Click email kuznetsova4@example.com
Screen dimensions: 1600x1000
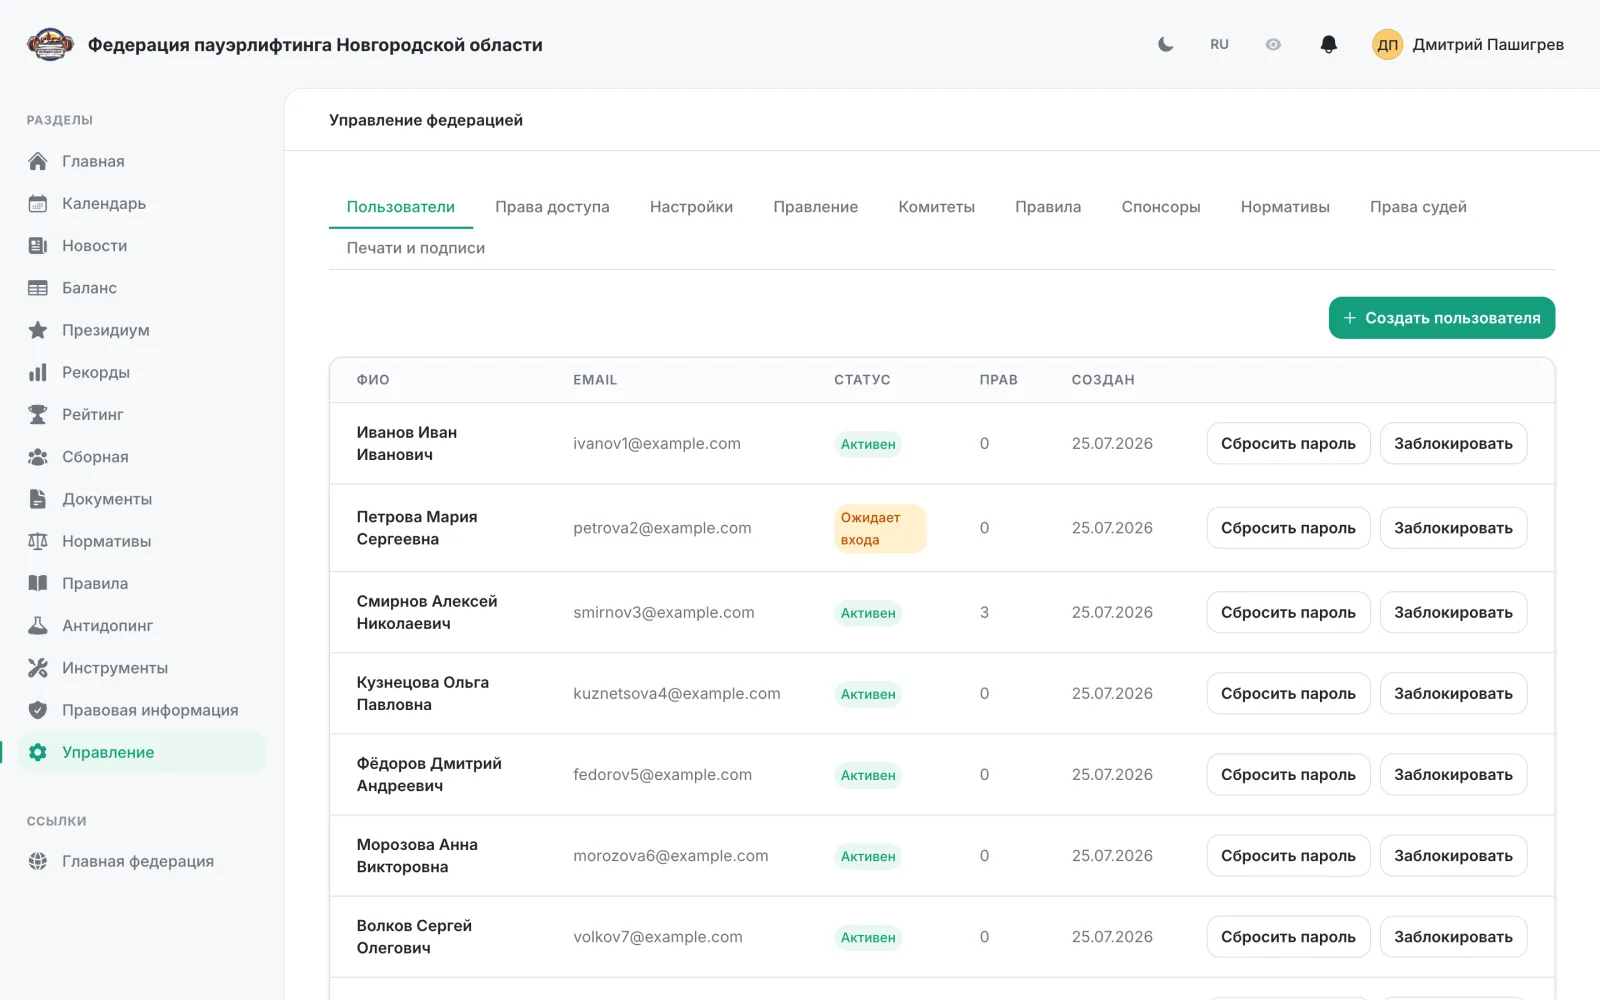(677, 693)
